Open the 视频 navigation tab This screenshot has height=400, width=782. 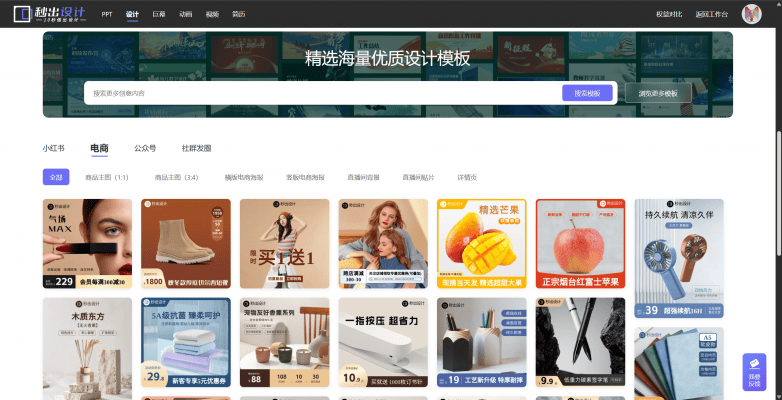click(212, 15)
